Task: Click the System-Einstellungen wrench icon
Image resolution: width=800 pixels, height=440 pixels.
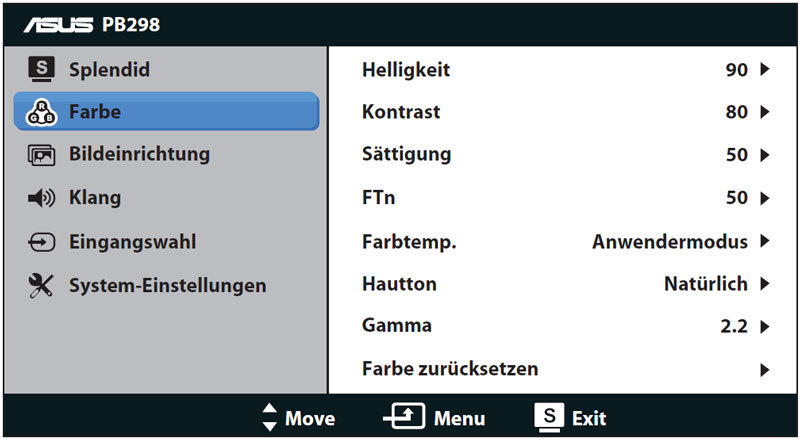Action: point(41,285)
